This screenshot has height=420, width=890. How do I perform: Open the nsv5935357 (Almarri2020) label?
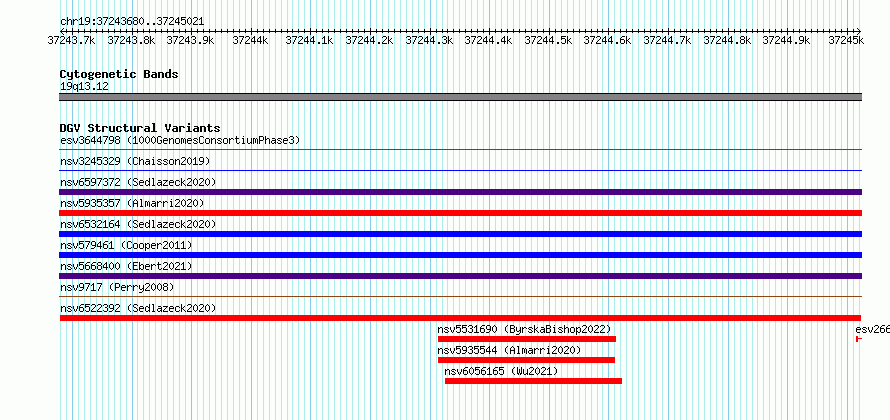(x=132, y=203)
